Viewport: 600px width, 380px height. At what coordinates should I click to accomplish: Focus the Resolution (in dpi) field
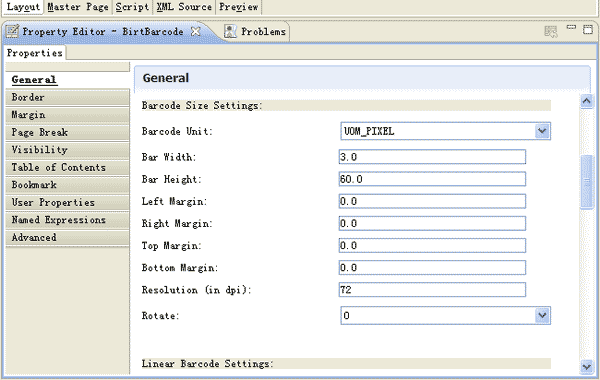click(432, 290)
